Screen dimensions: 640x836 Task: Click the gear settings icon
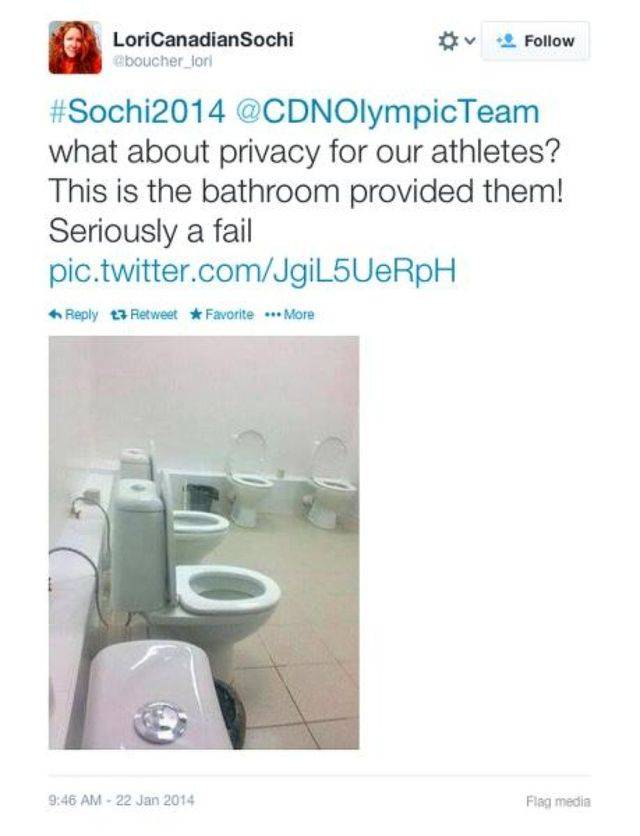click(x=448, y=41)
